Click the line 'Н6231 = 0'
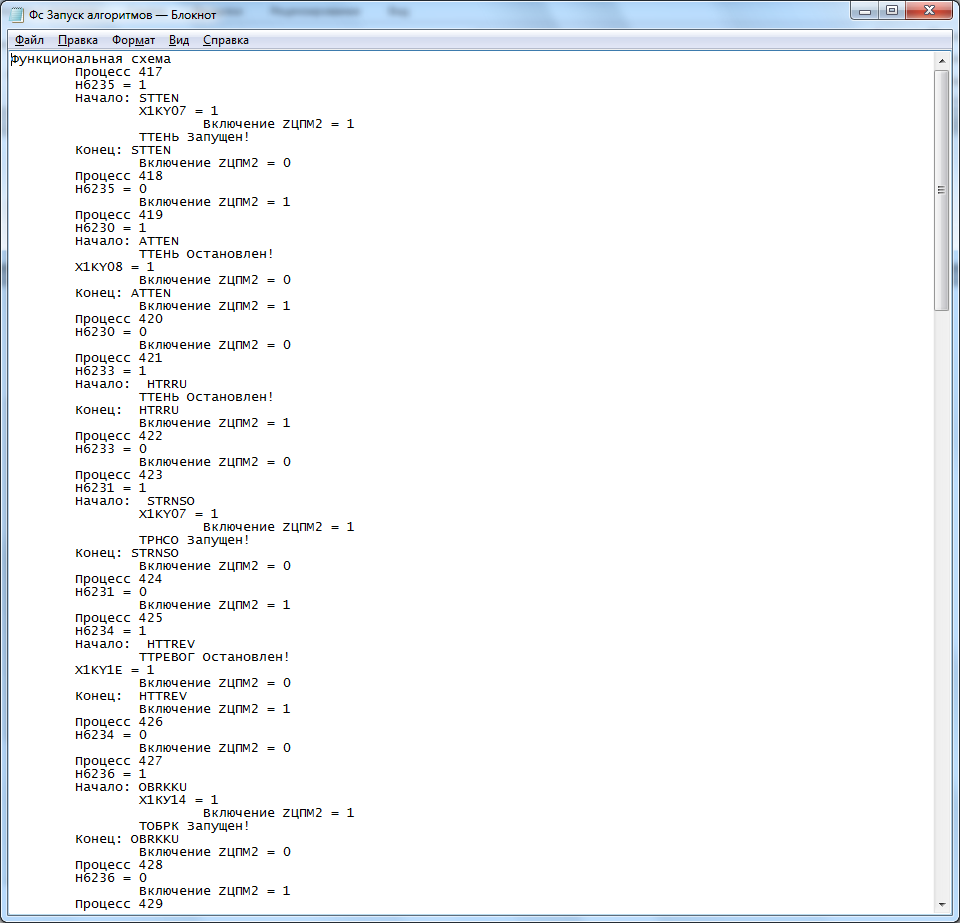960x923 pixels. (x=111, y=592)
